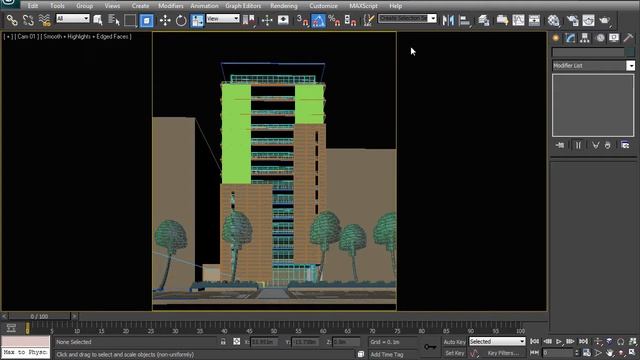Select the Select and Link tool
The image size is (640, 360).
(12, 20)
